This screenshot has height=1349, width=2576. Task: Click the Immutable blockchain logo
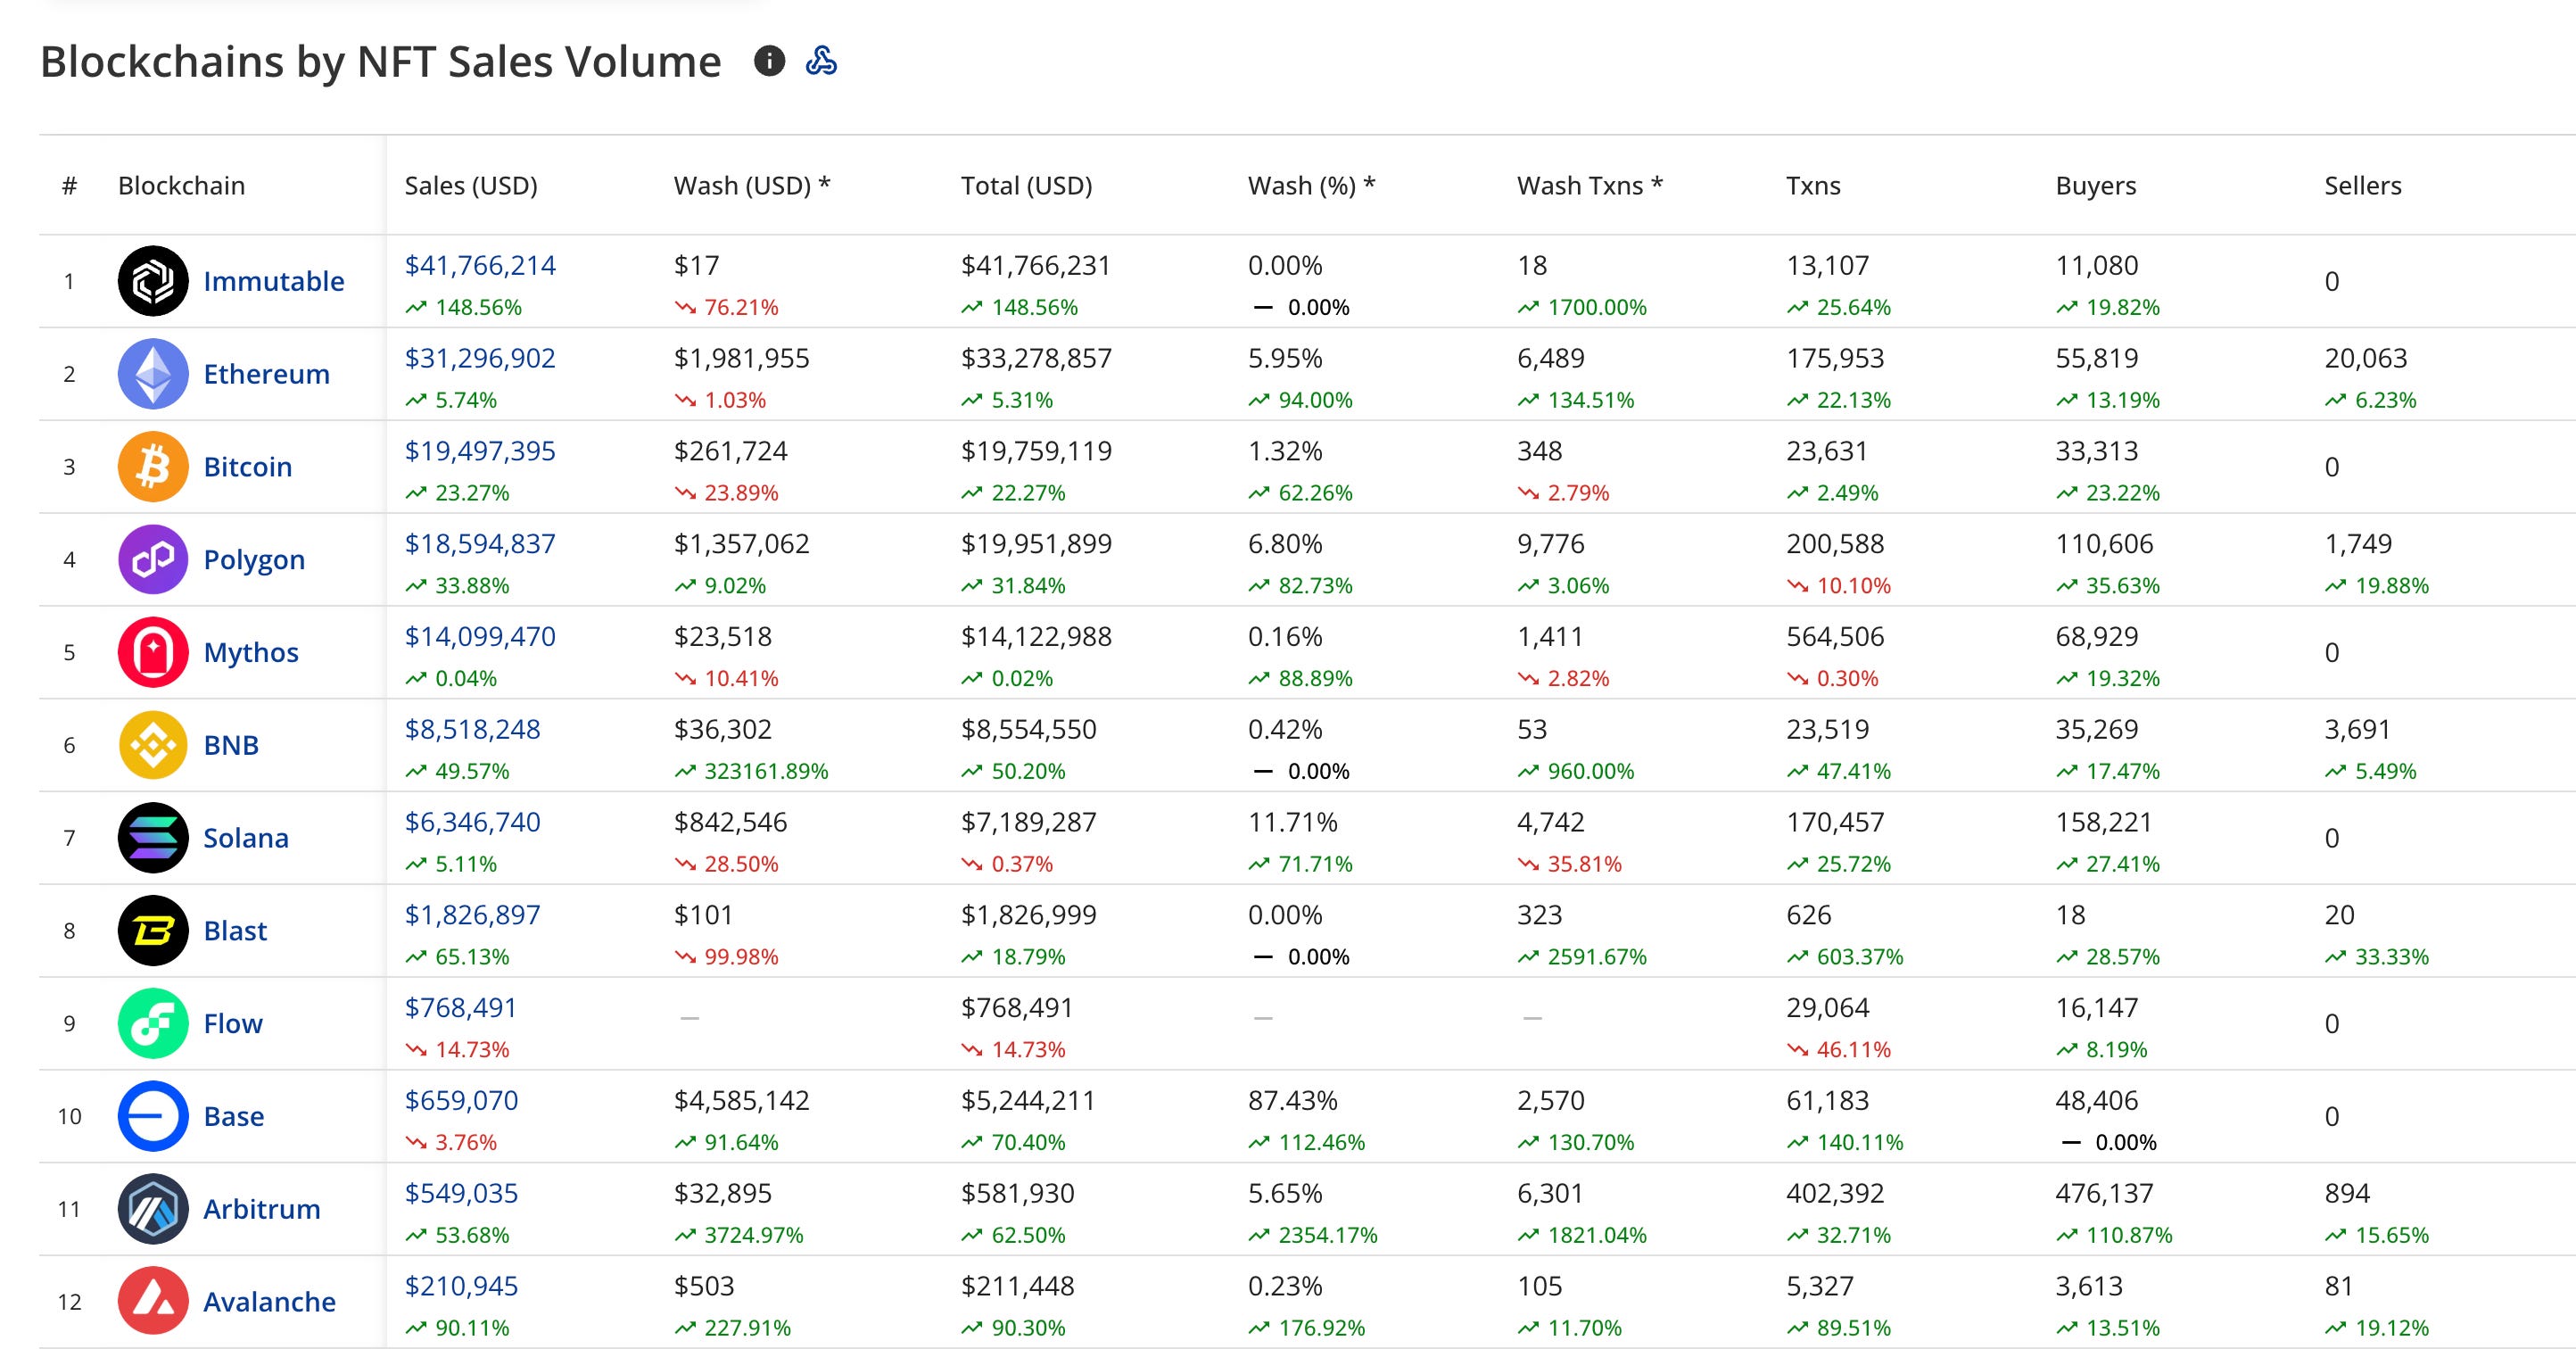click(153, 281)
